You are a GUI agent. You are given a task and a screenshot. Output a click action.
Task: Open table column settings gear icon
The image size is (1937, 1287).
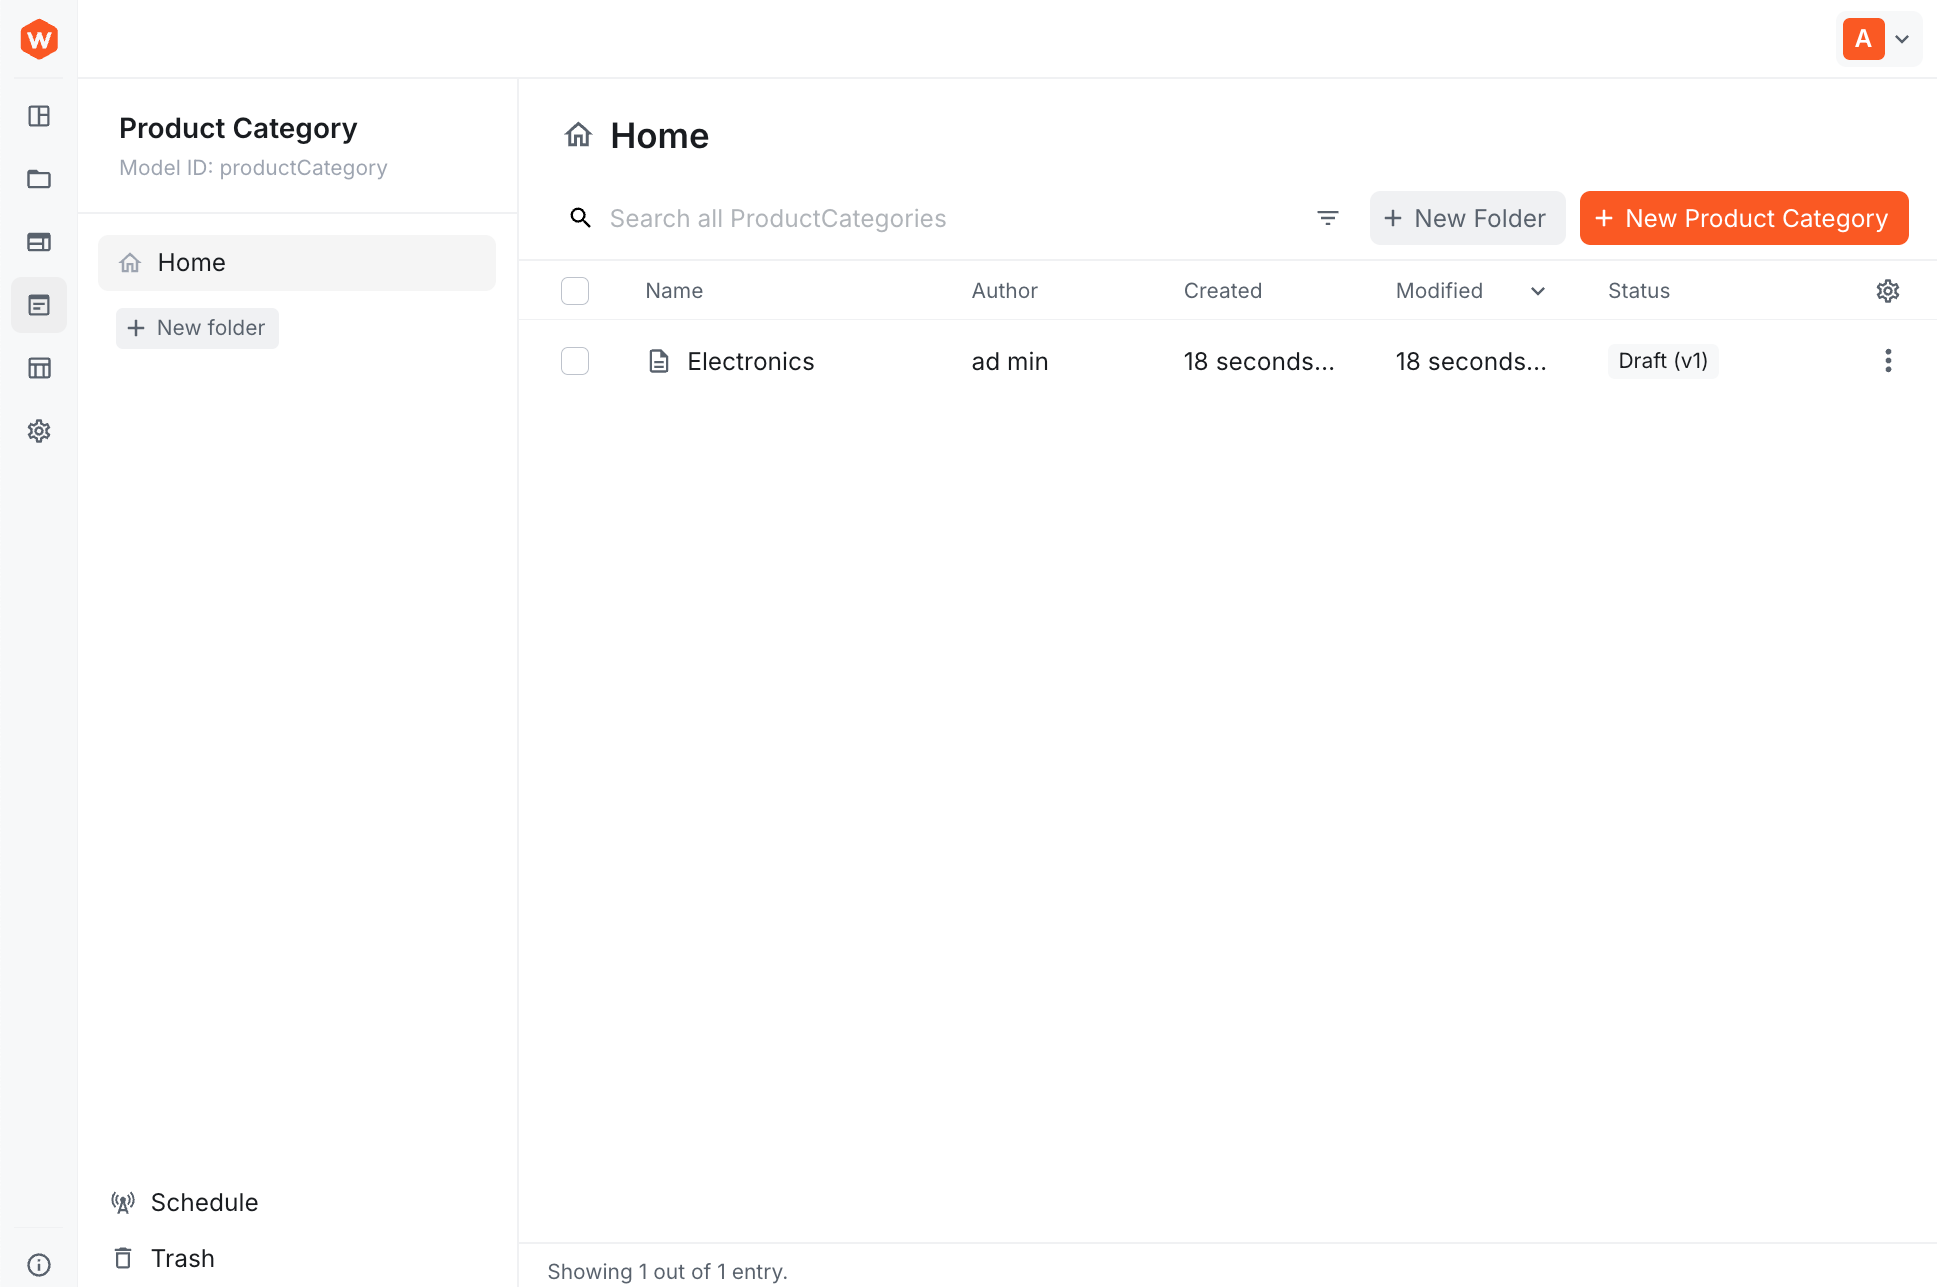pos(1887,291)
